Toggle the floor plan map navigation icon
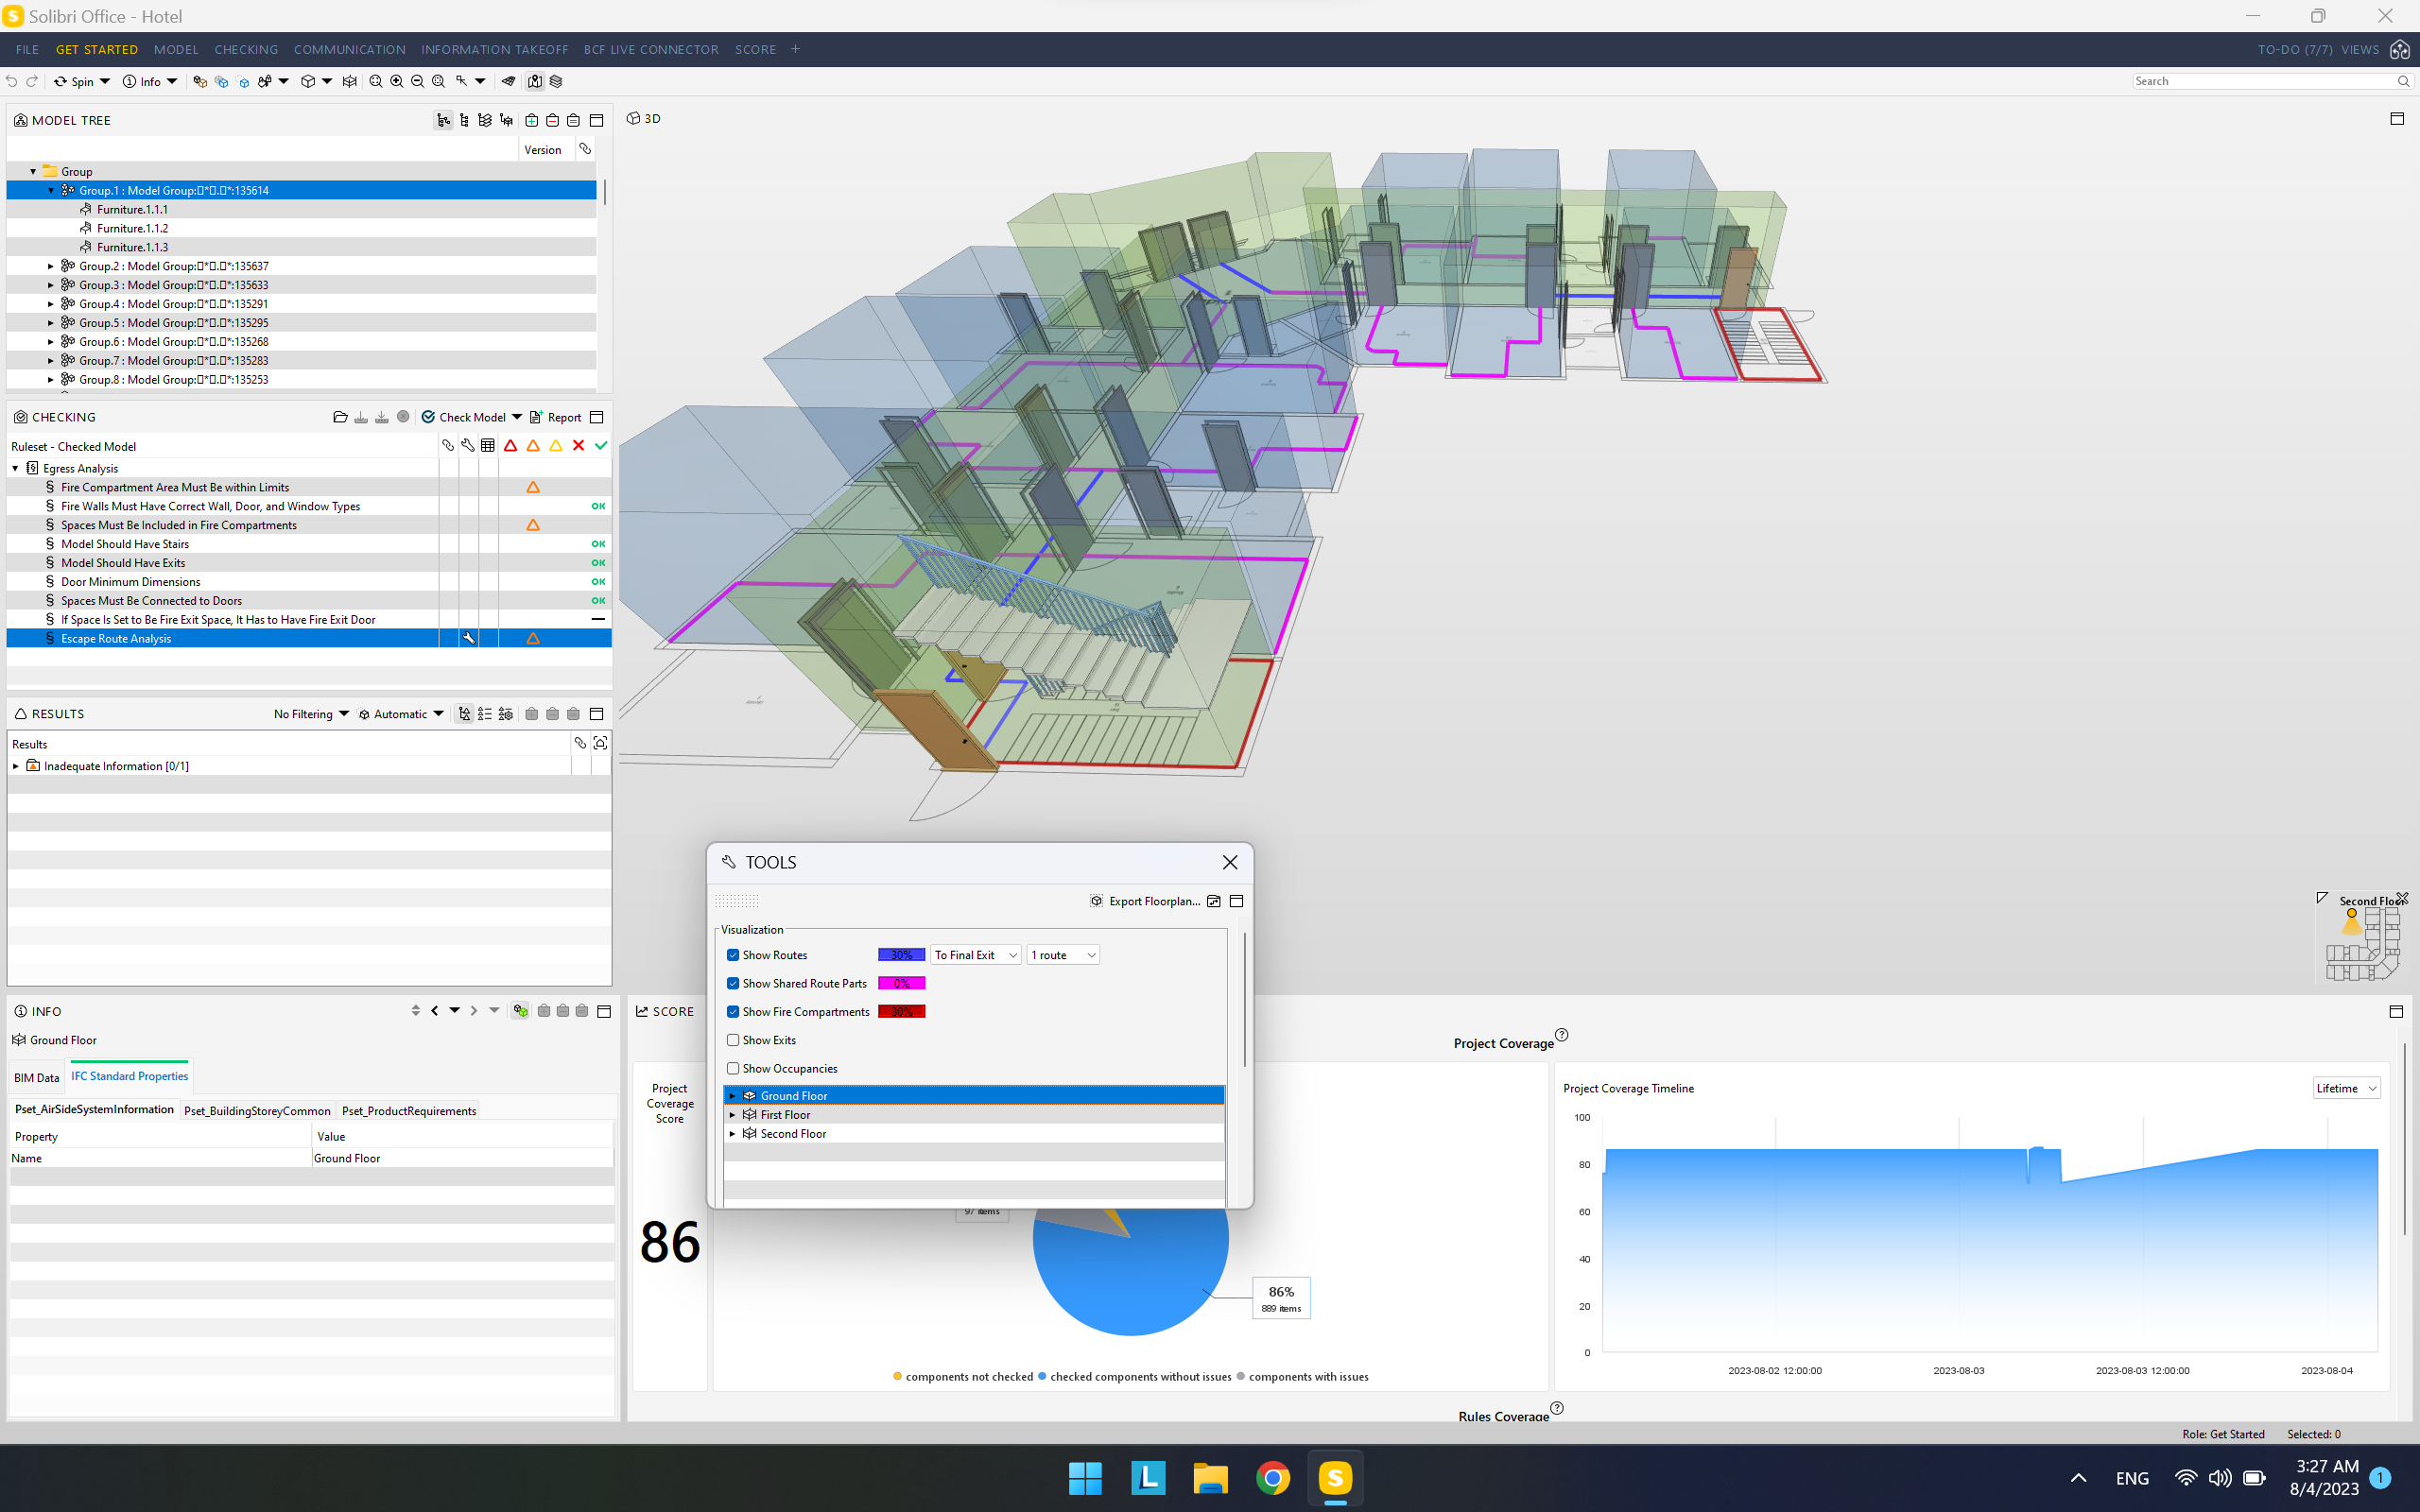 [x=535, y=81]
